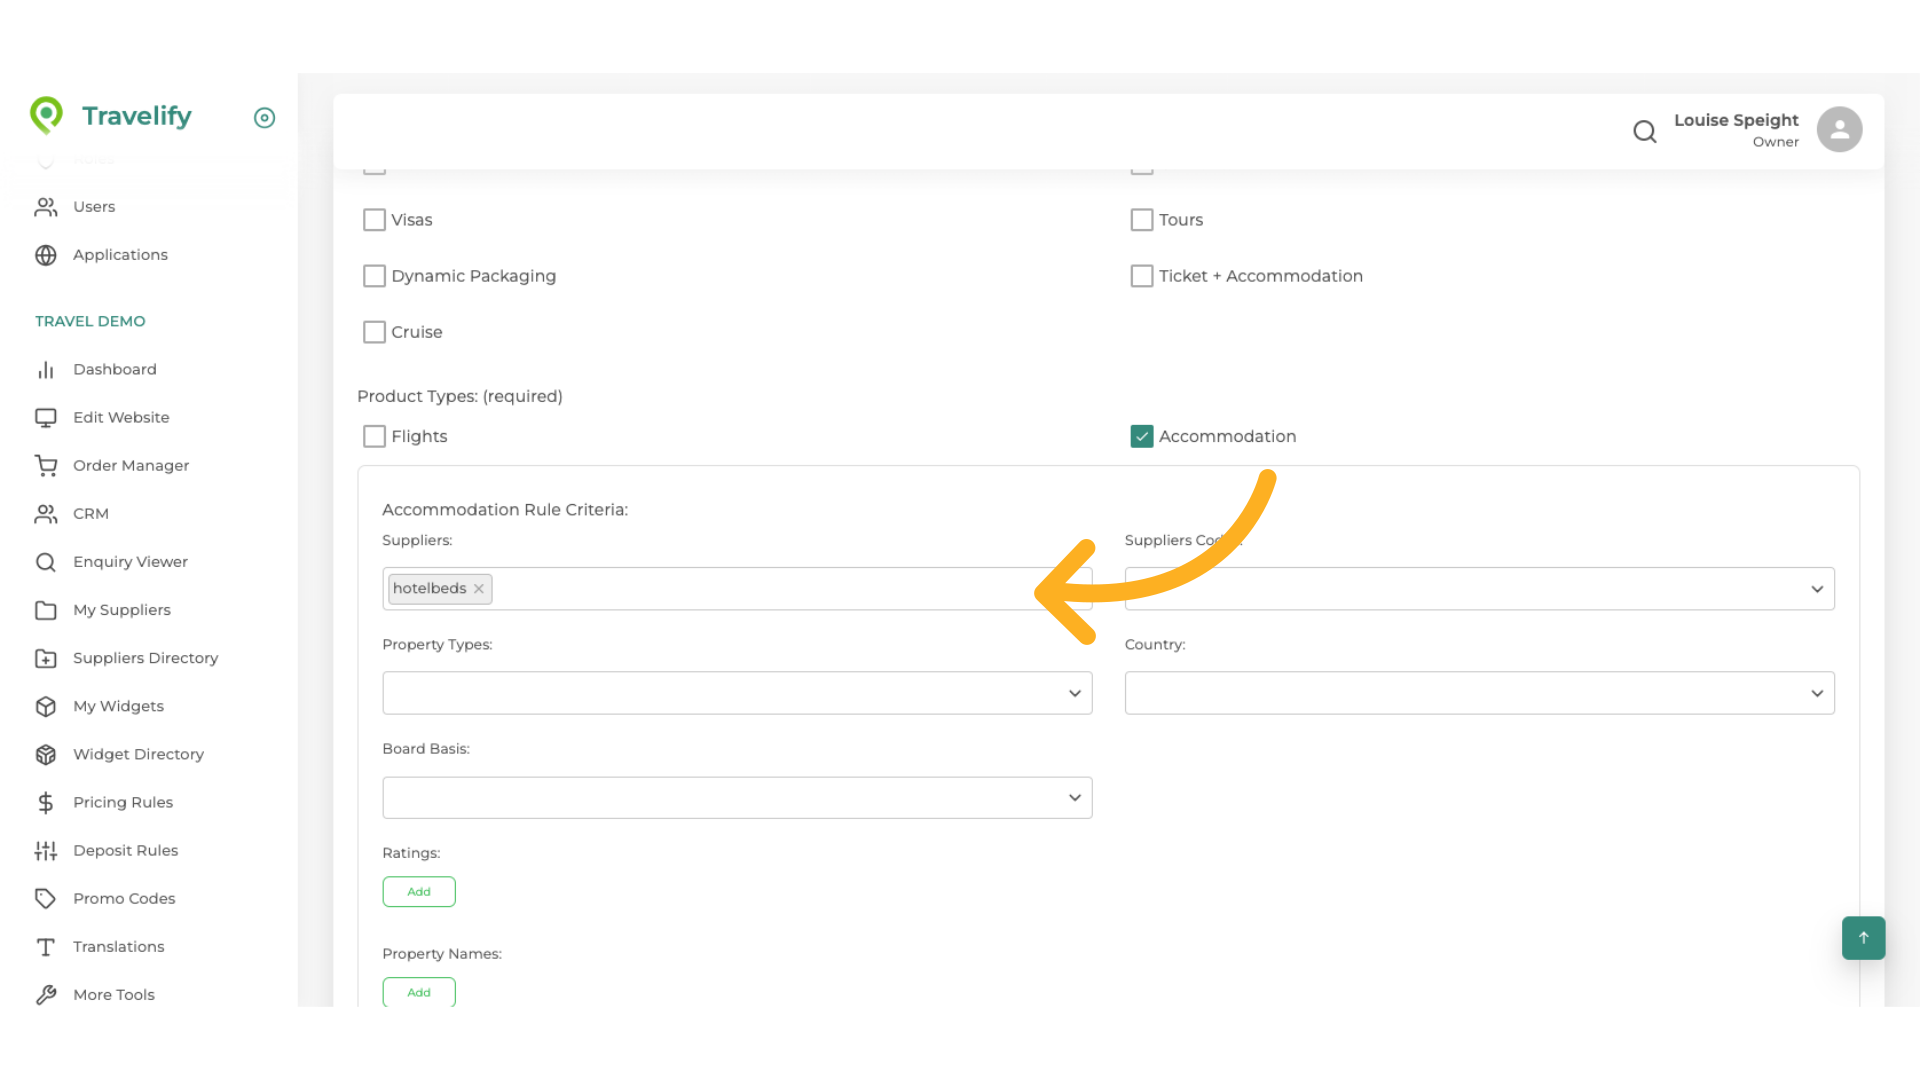Check the Dynamic Packaging option
Image resolution: width=1920 pixels, height=1080 pixels.
(x=374, y=276)
